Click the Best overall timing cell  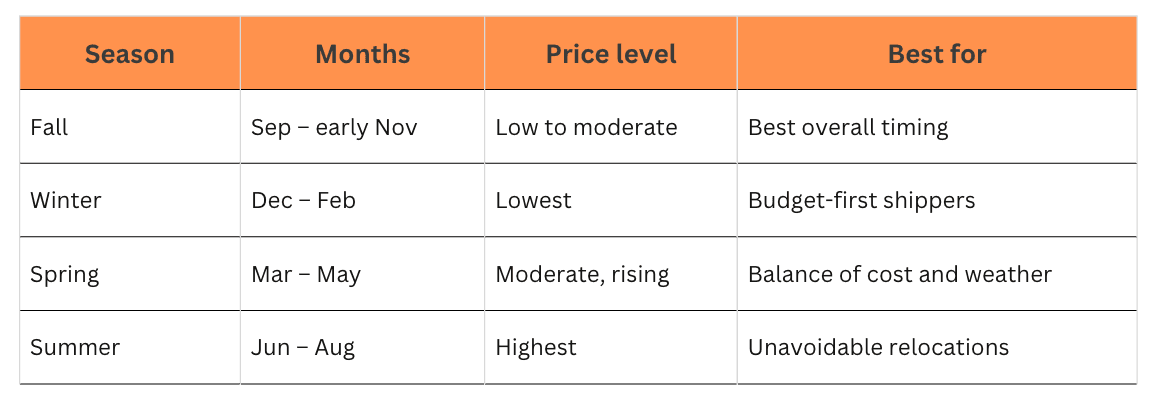(937, 127)
